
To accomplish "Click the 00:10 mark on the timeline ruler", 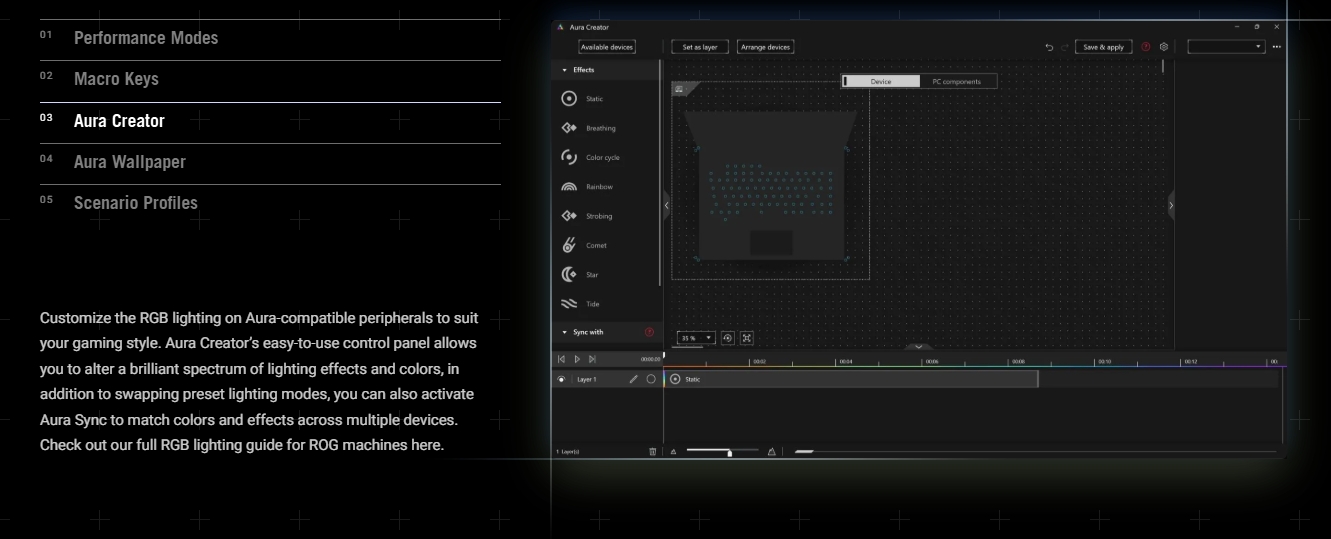I will (1103, 361).
